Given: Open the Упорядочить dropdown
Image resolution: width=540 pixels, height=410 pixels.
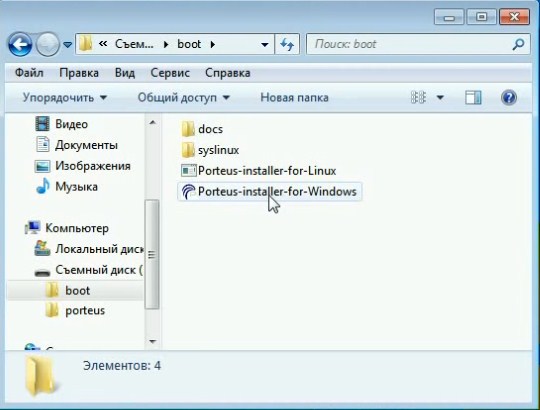Looking at the screenshot, I should [x=65, y=98].
